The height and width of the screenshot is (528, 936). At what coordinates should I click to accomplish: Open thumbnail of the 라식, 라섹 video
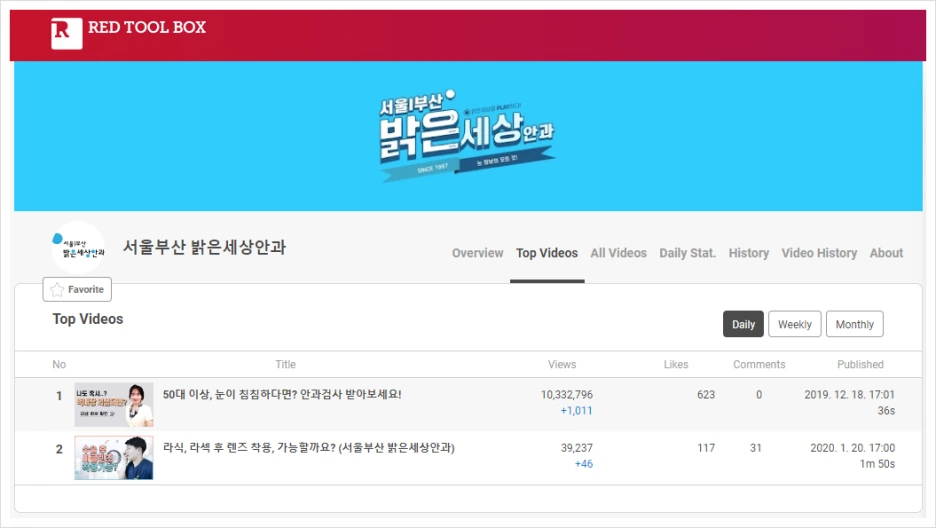pyautogui.click(x=114, y=458)
